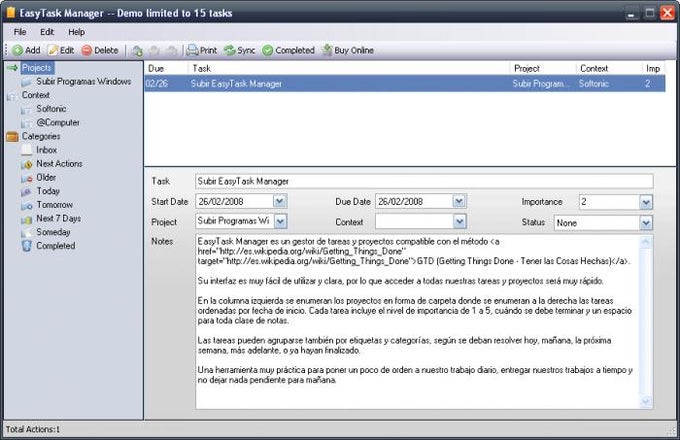This screenshot has height=440, width=680.
Task: Click the Start Date value field
Action: tap(234, 201)
